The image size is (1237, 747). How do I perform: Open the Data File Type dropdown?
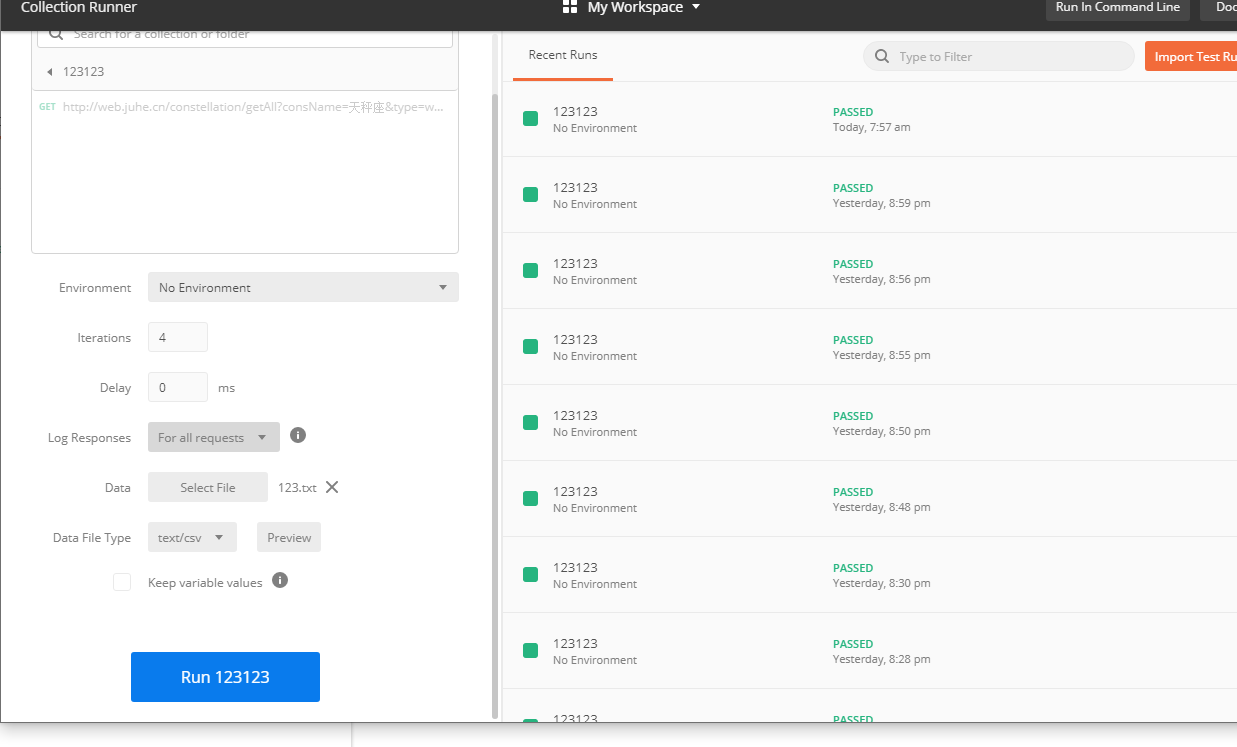(192, 538)
